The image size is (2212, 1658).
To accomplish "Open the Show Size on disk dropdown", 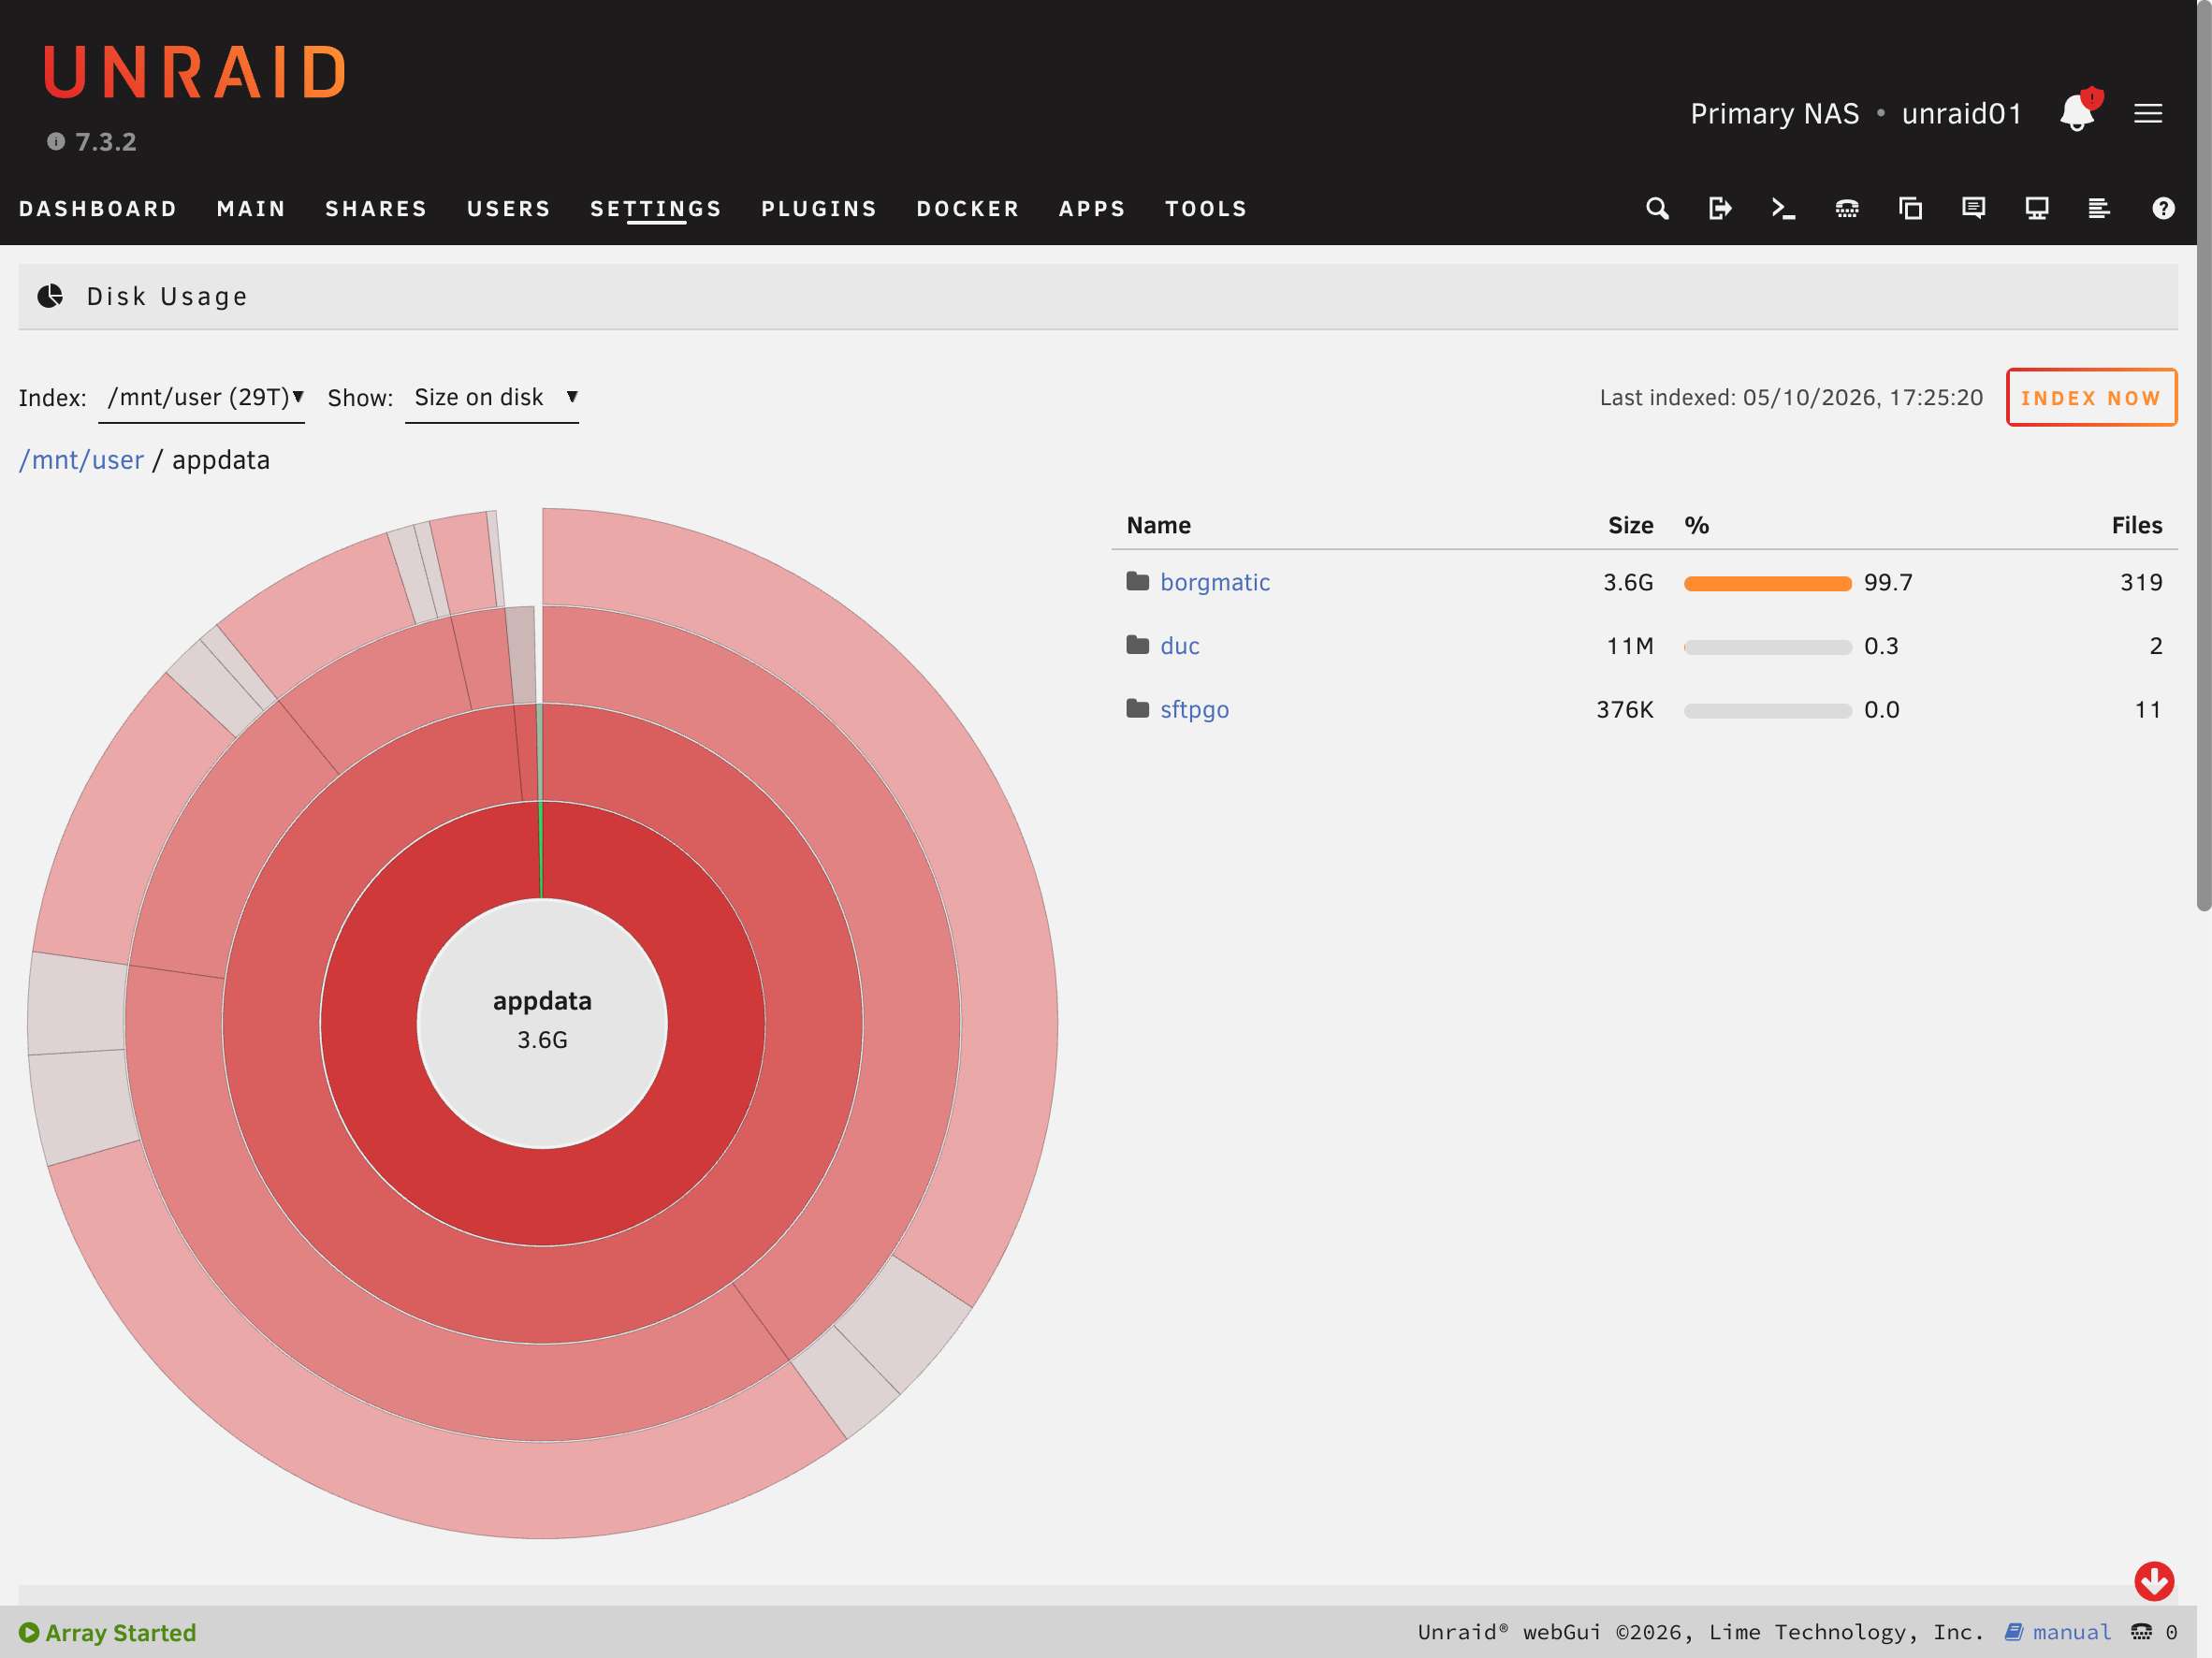I will click(492, 398).
